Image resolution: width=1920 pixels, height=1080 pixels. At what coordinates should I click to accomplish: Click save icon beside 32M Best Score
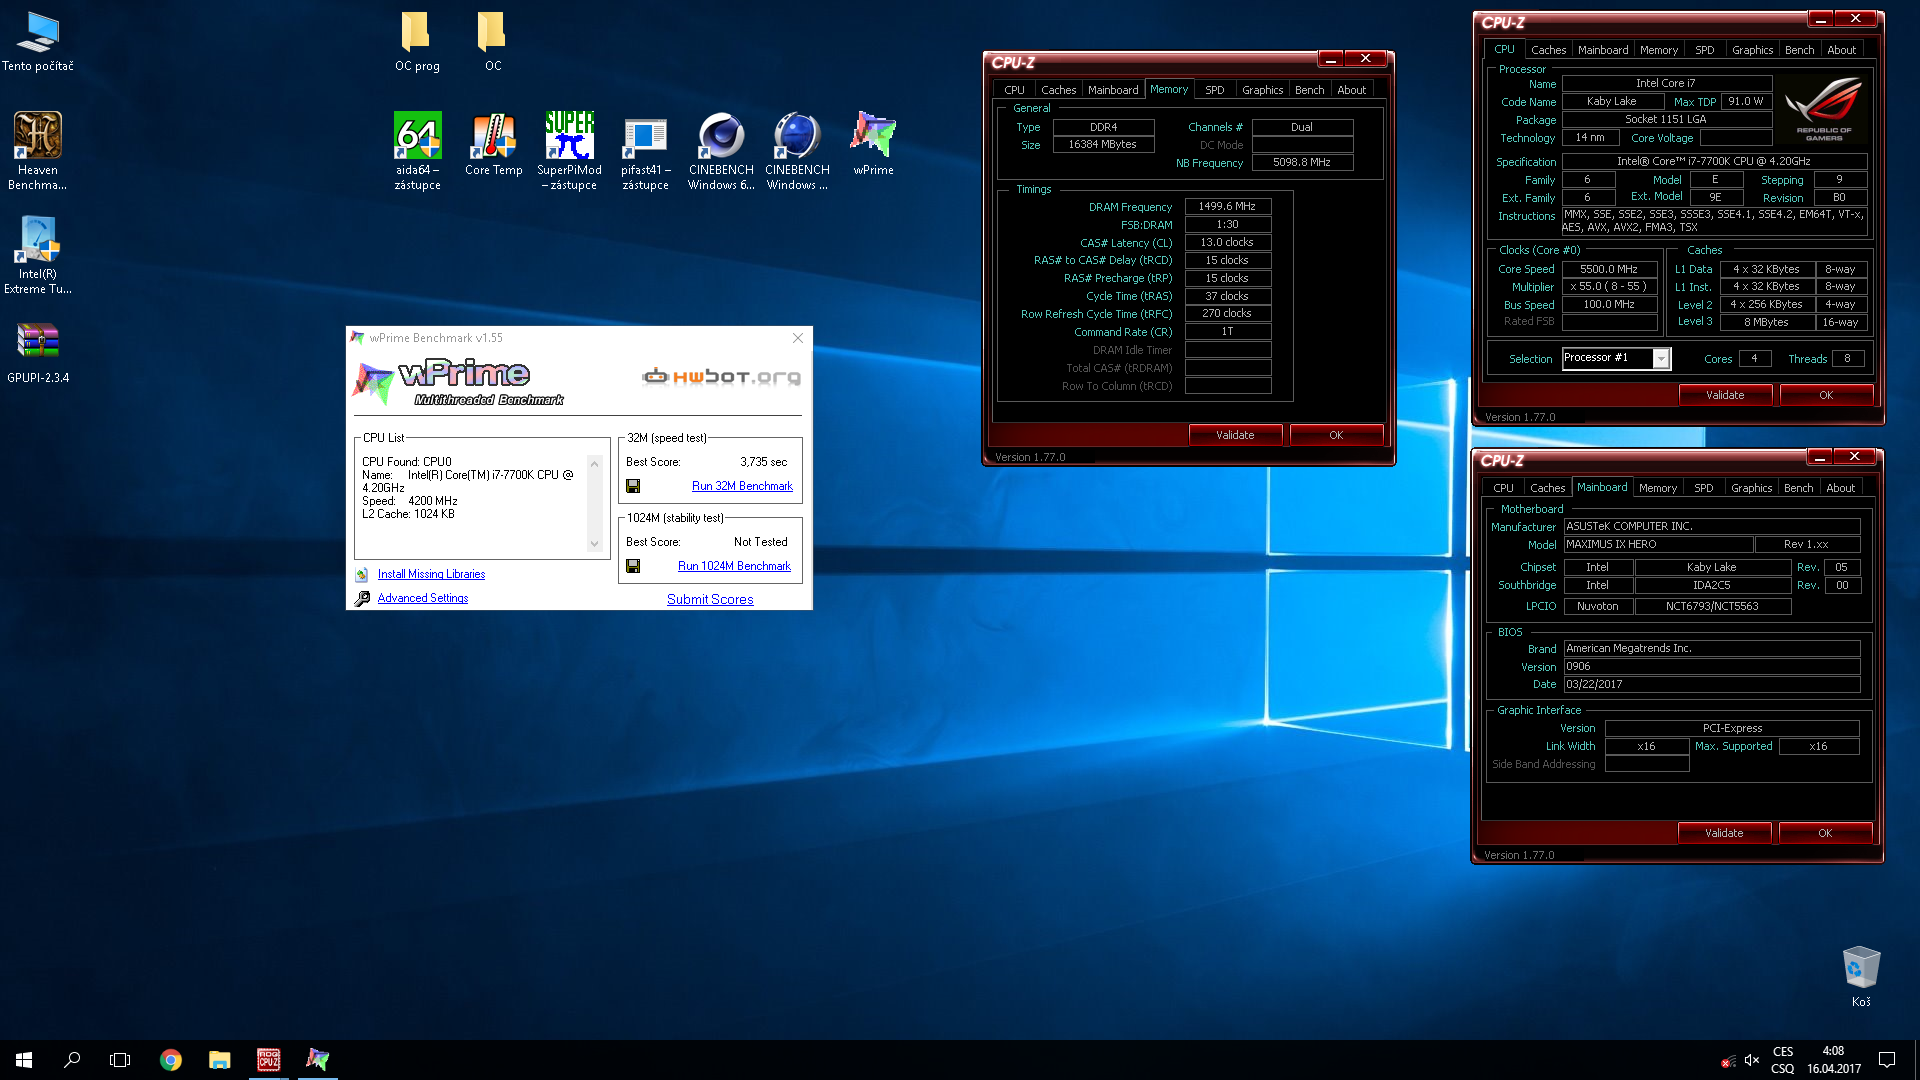pyautogui.click(x=633, y=486)
